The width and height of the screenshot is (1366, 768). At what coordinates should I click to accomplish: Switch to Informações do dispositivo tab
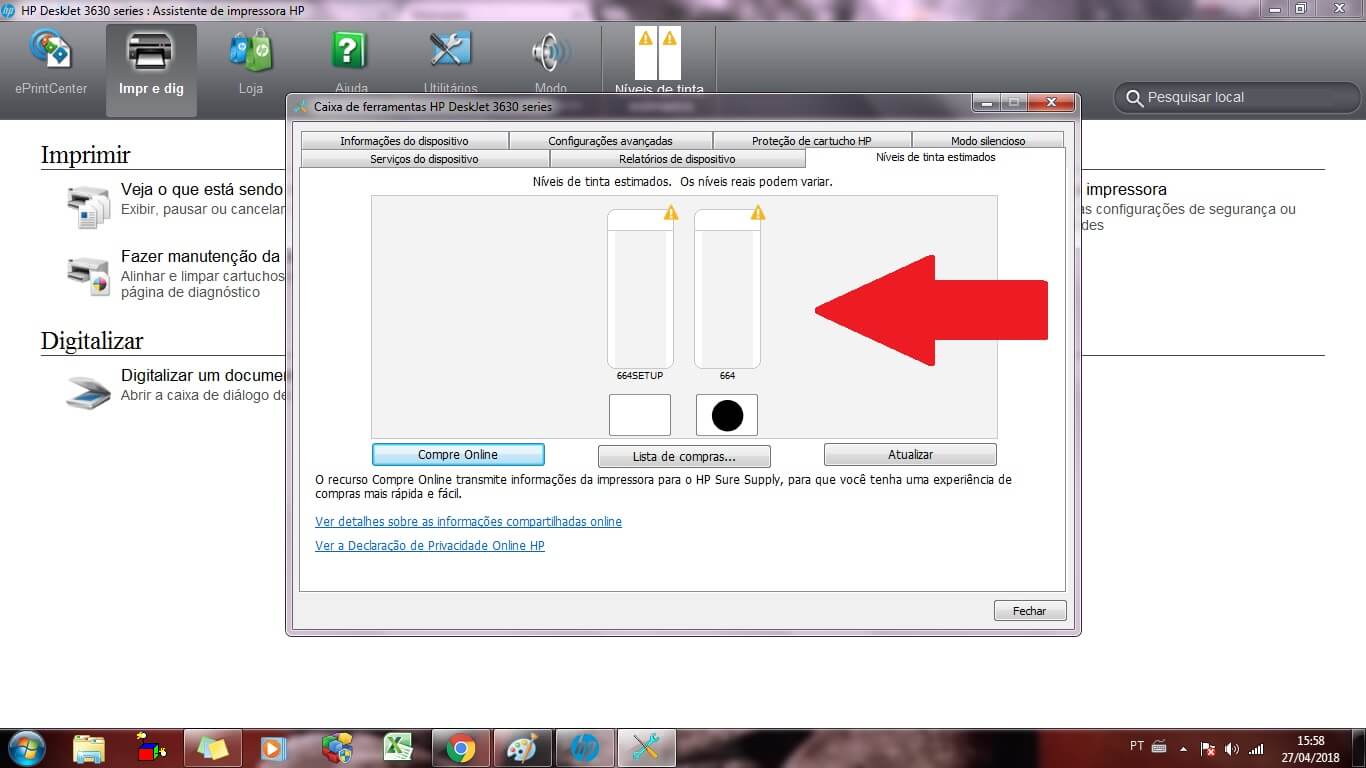[x=404, y=141]
